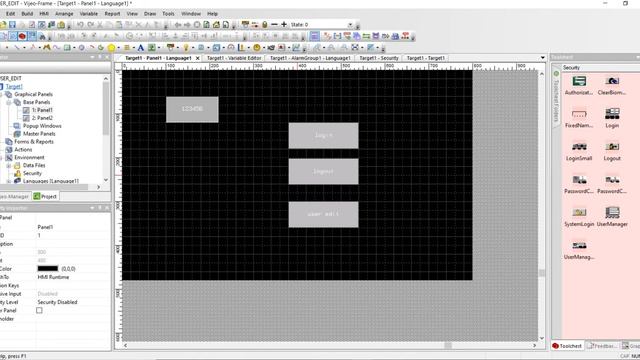Open the Arrange menu
The width and height of the screenshot is (640, 360).
click(x=64, y=13)
